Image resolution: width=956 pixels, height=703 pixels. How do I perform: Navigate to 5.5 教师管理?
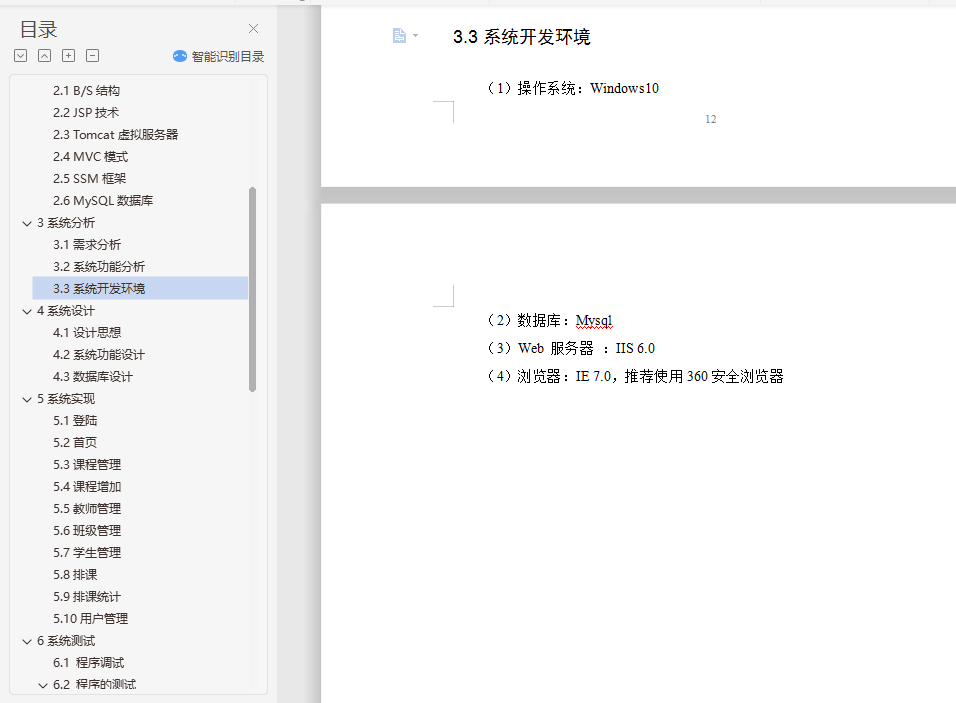(87, 509)
